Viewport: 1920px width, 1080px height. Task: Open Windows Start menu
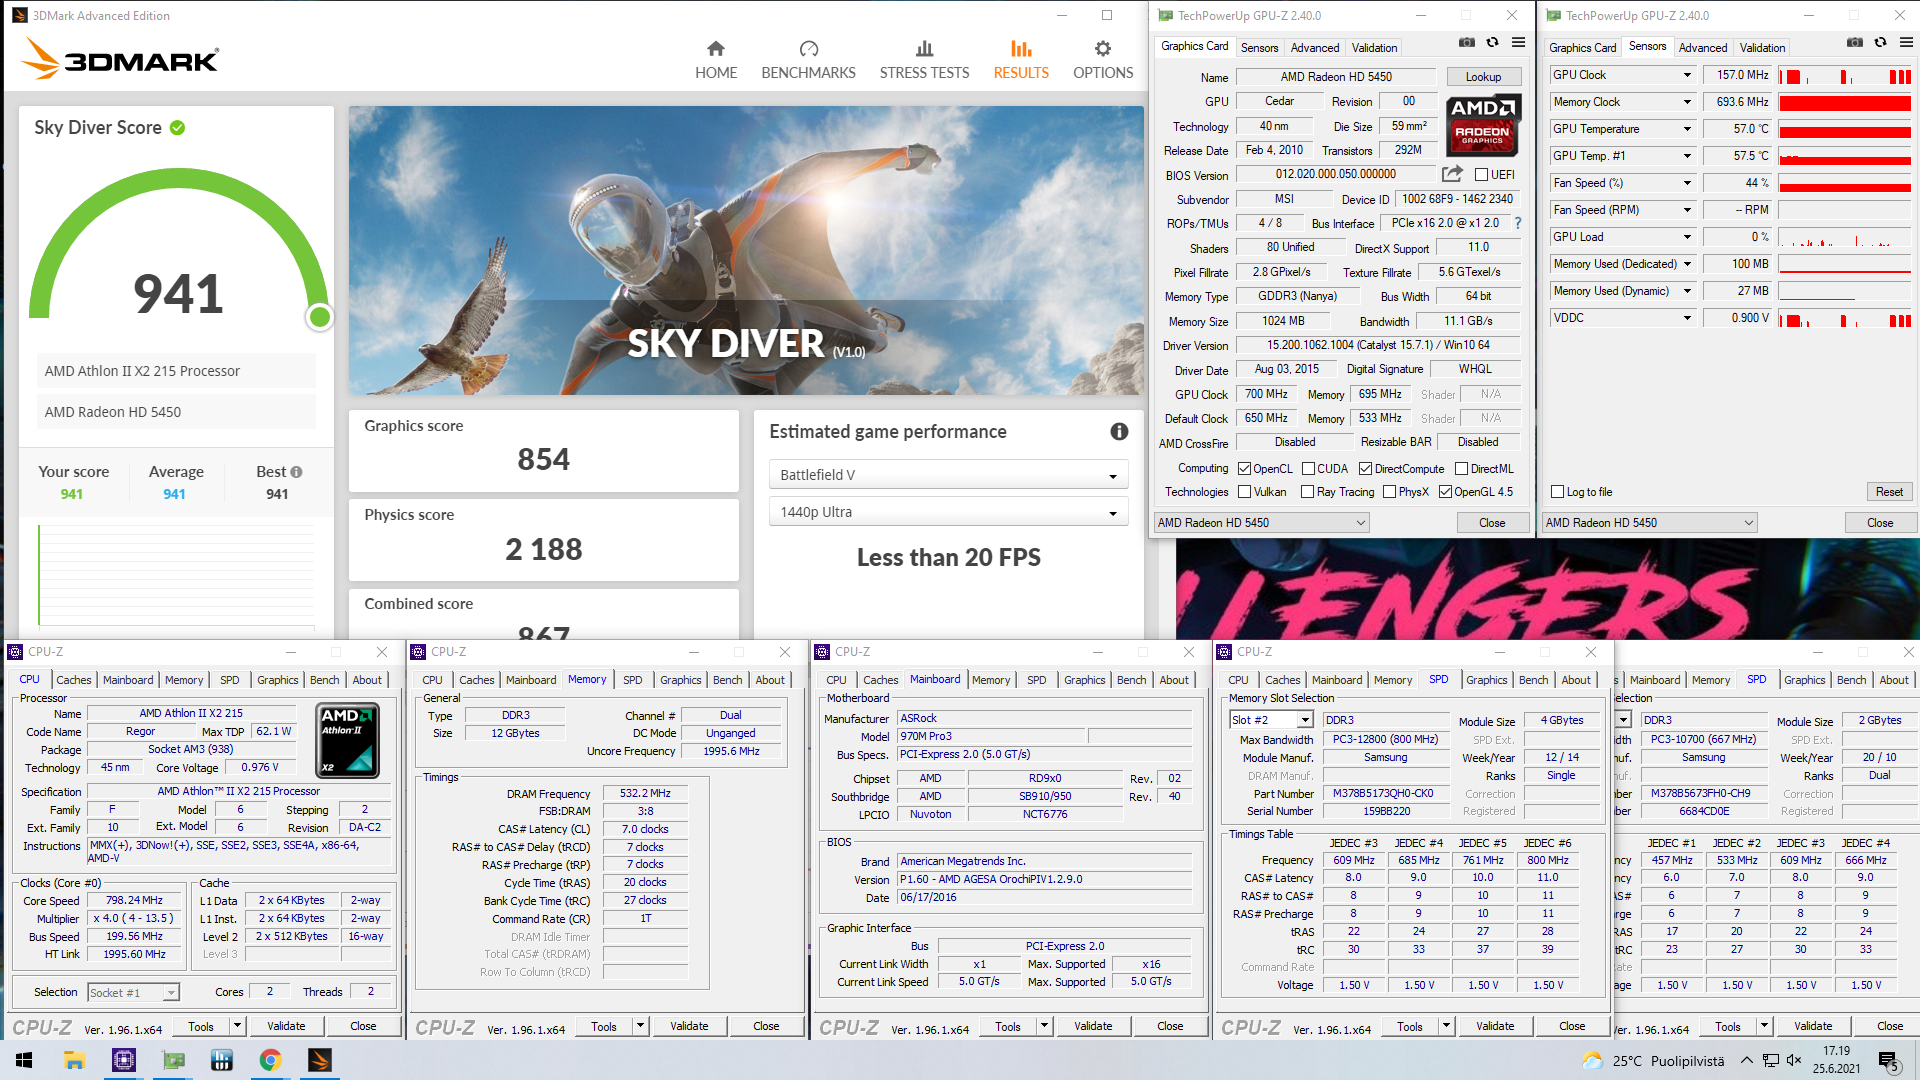coord(24,1060)
